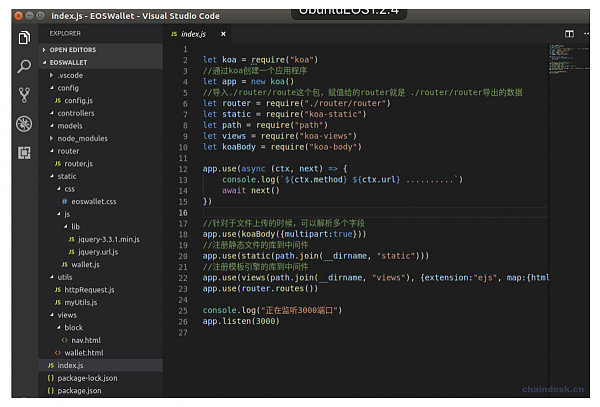Viewport: 600px width, 407px height.
Task: Open nav.html file
Action: [101, 340]
